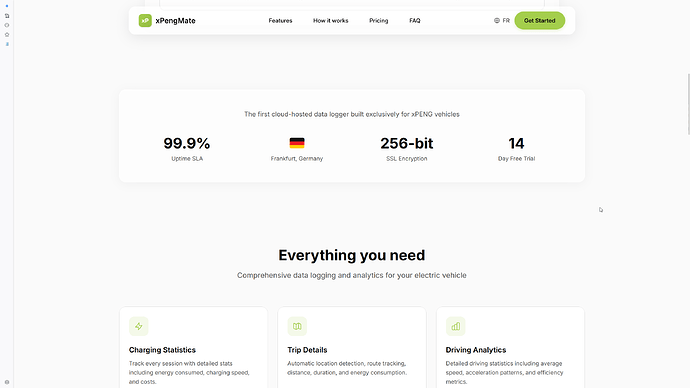Click the blue square icon in left sidebar
The height and width of the screenshot is (388, 690).
click(7, 6)
